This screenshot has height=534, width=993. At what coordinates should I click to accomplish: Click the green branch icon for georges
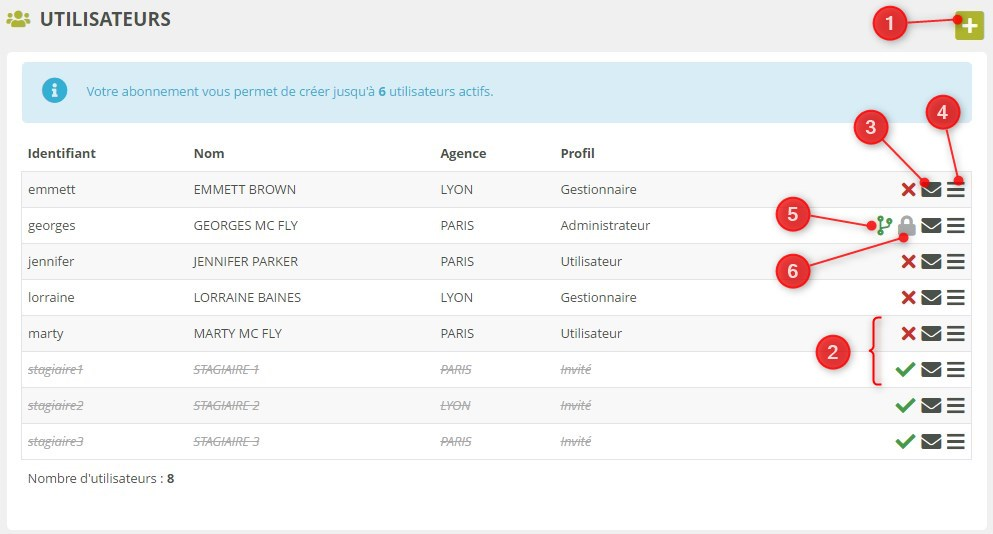point(883,226)
